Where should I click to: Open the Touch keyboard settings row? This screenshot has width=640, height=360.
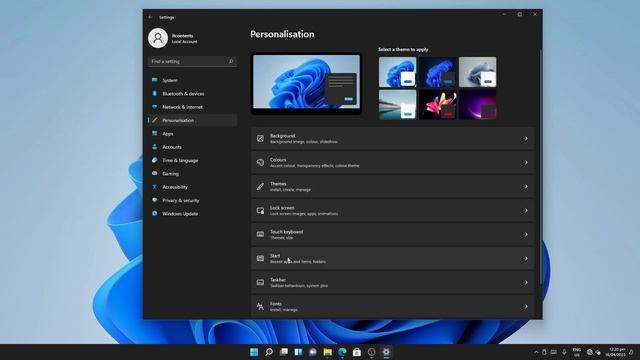coord(393,234)
